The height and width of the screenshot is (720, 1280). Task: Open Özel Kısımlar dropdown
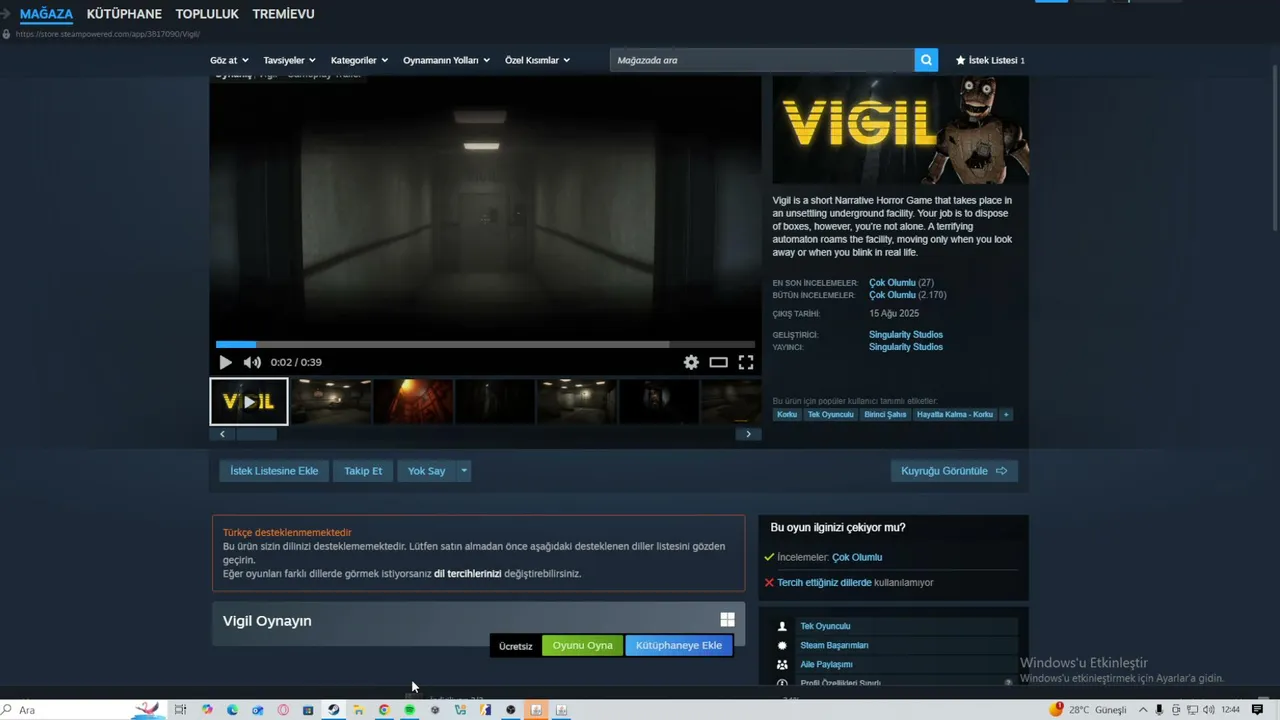(538, 60)
